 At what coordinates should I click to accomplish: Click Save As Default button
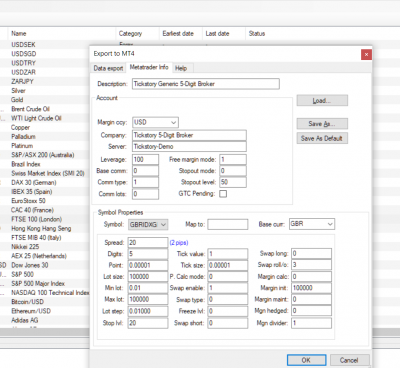322,138
